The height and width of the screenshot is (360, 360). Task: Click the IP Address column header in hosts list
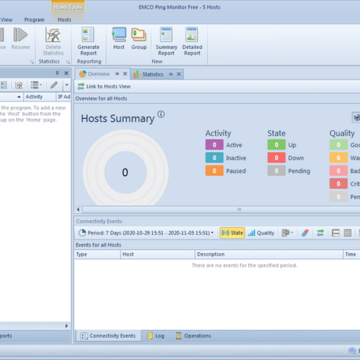coord(64,97)
